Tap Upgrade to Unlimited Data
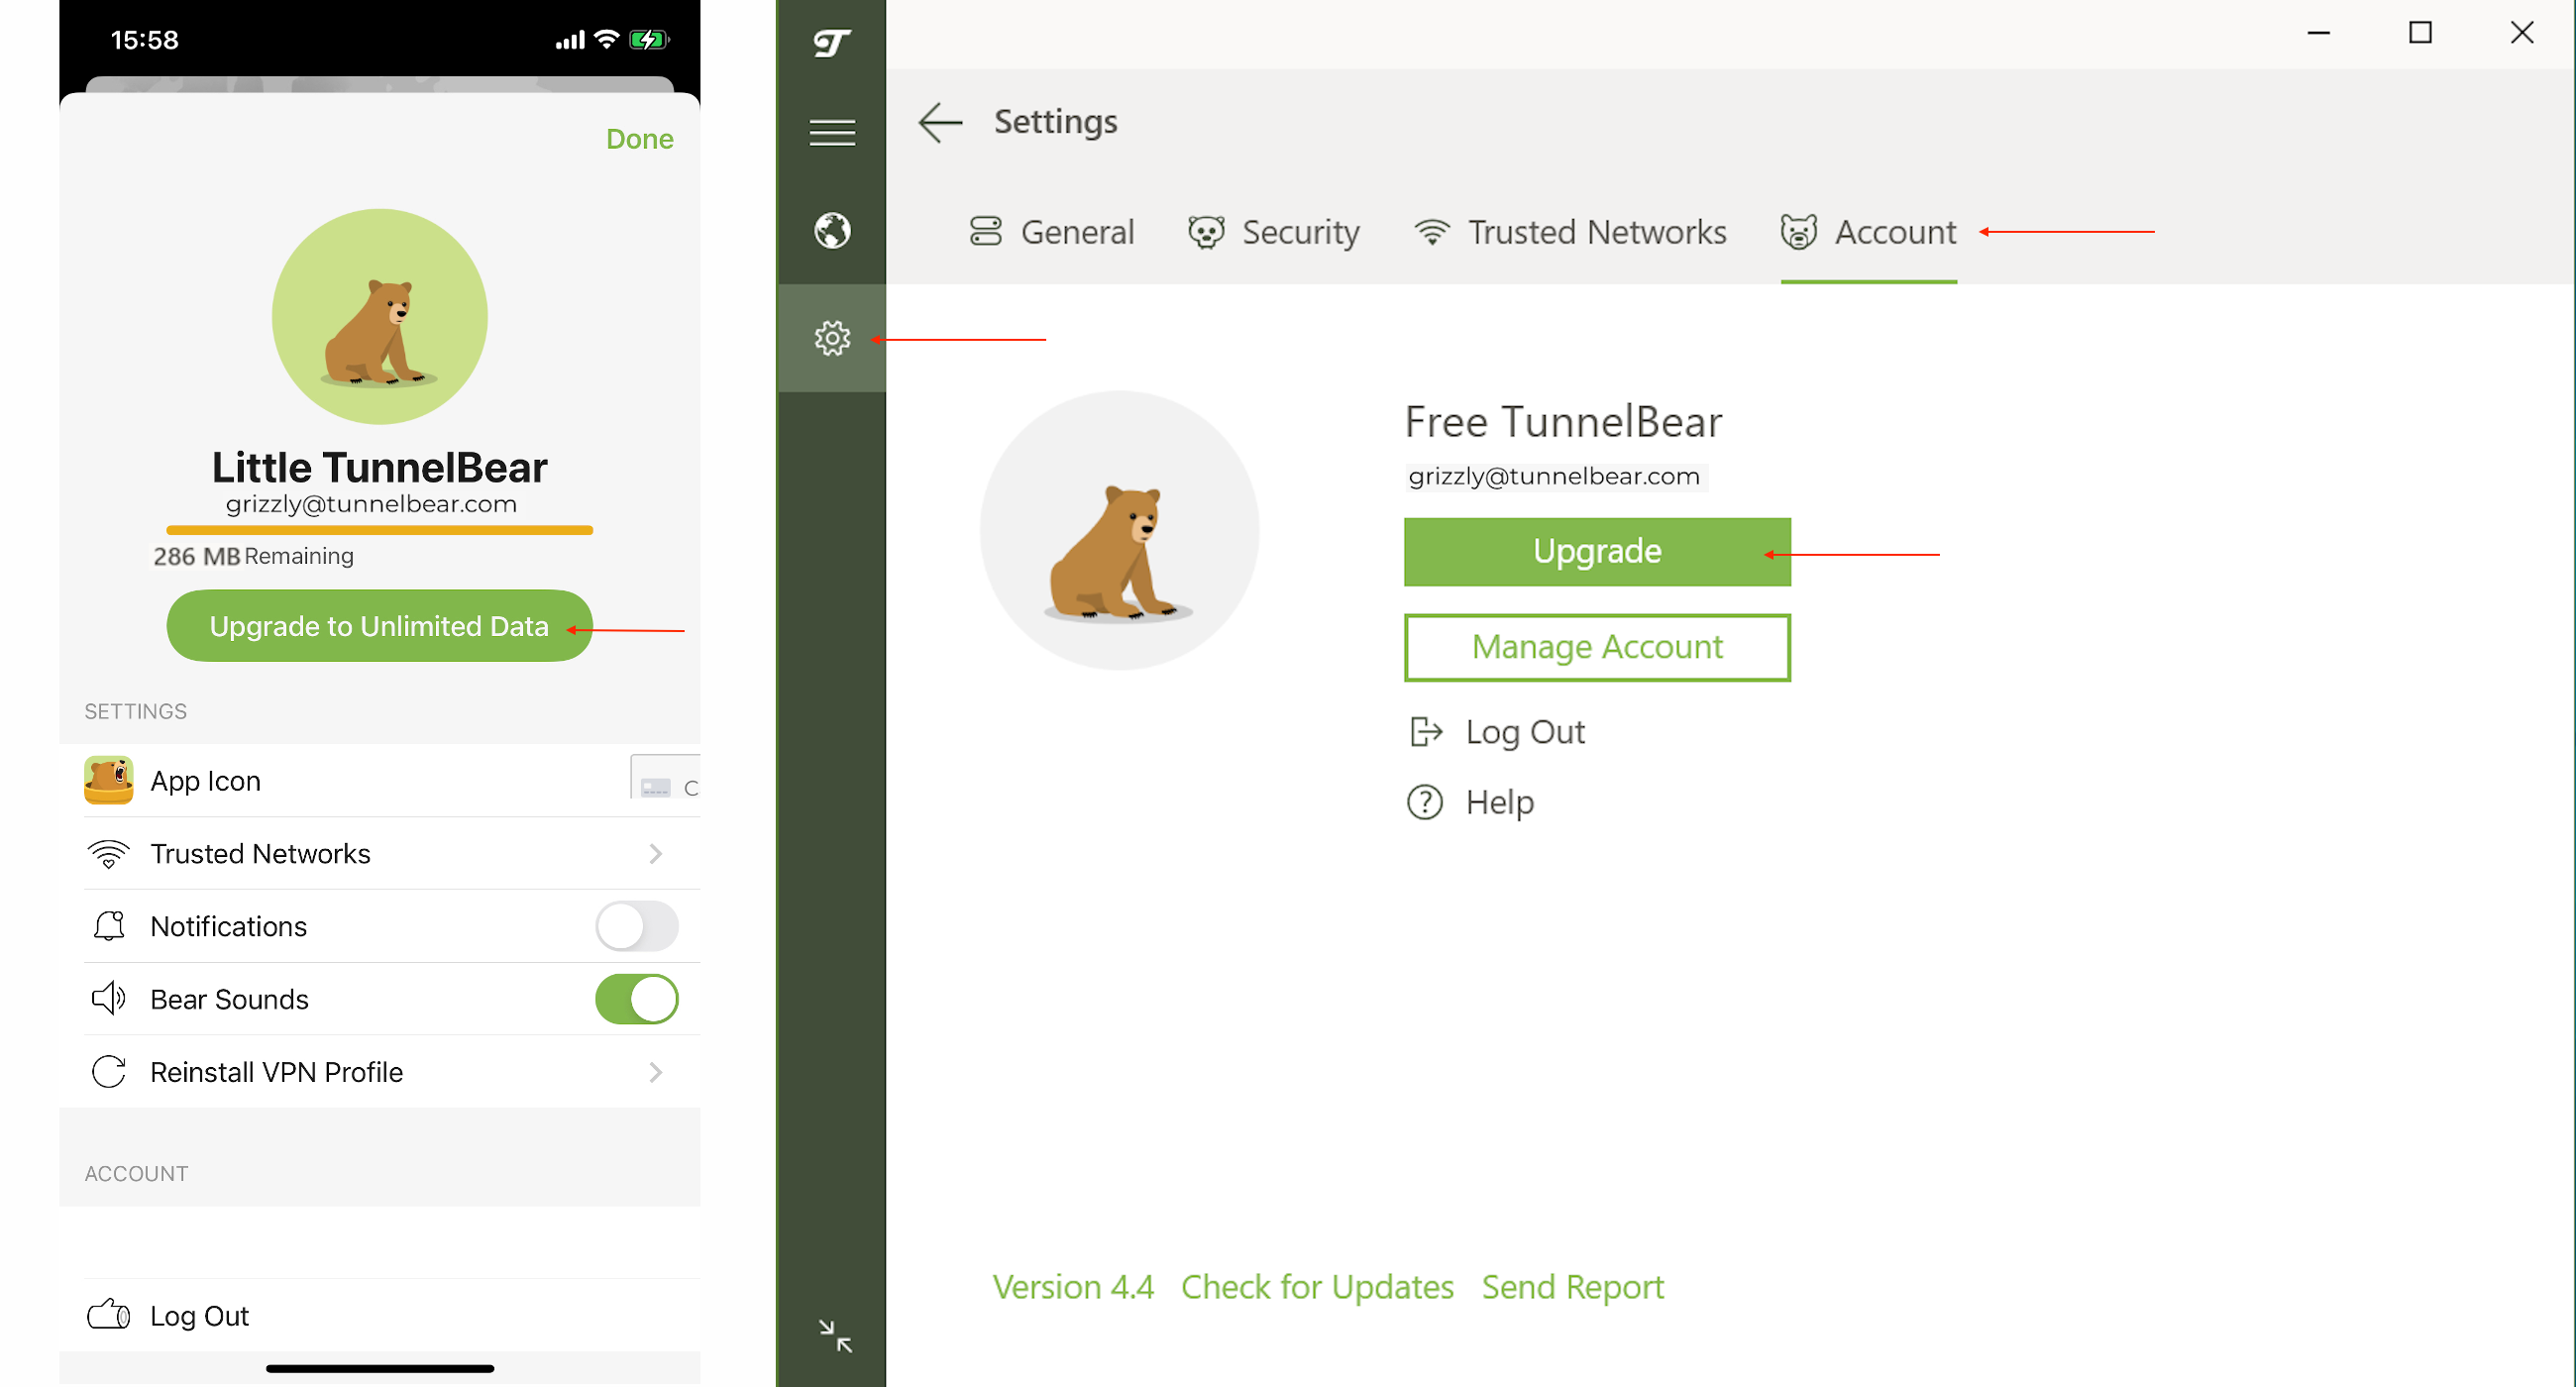The height and width of the screenshot is (1387, 2576). click(379, 626)
